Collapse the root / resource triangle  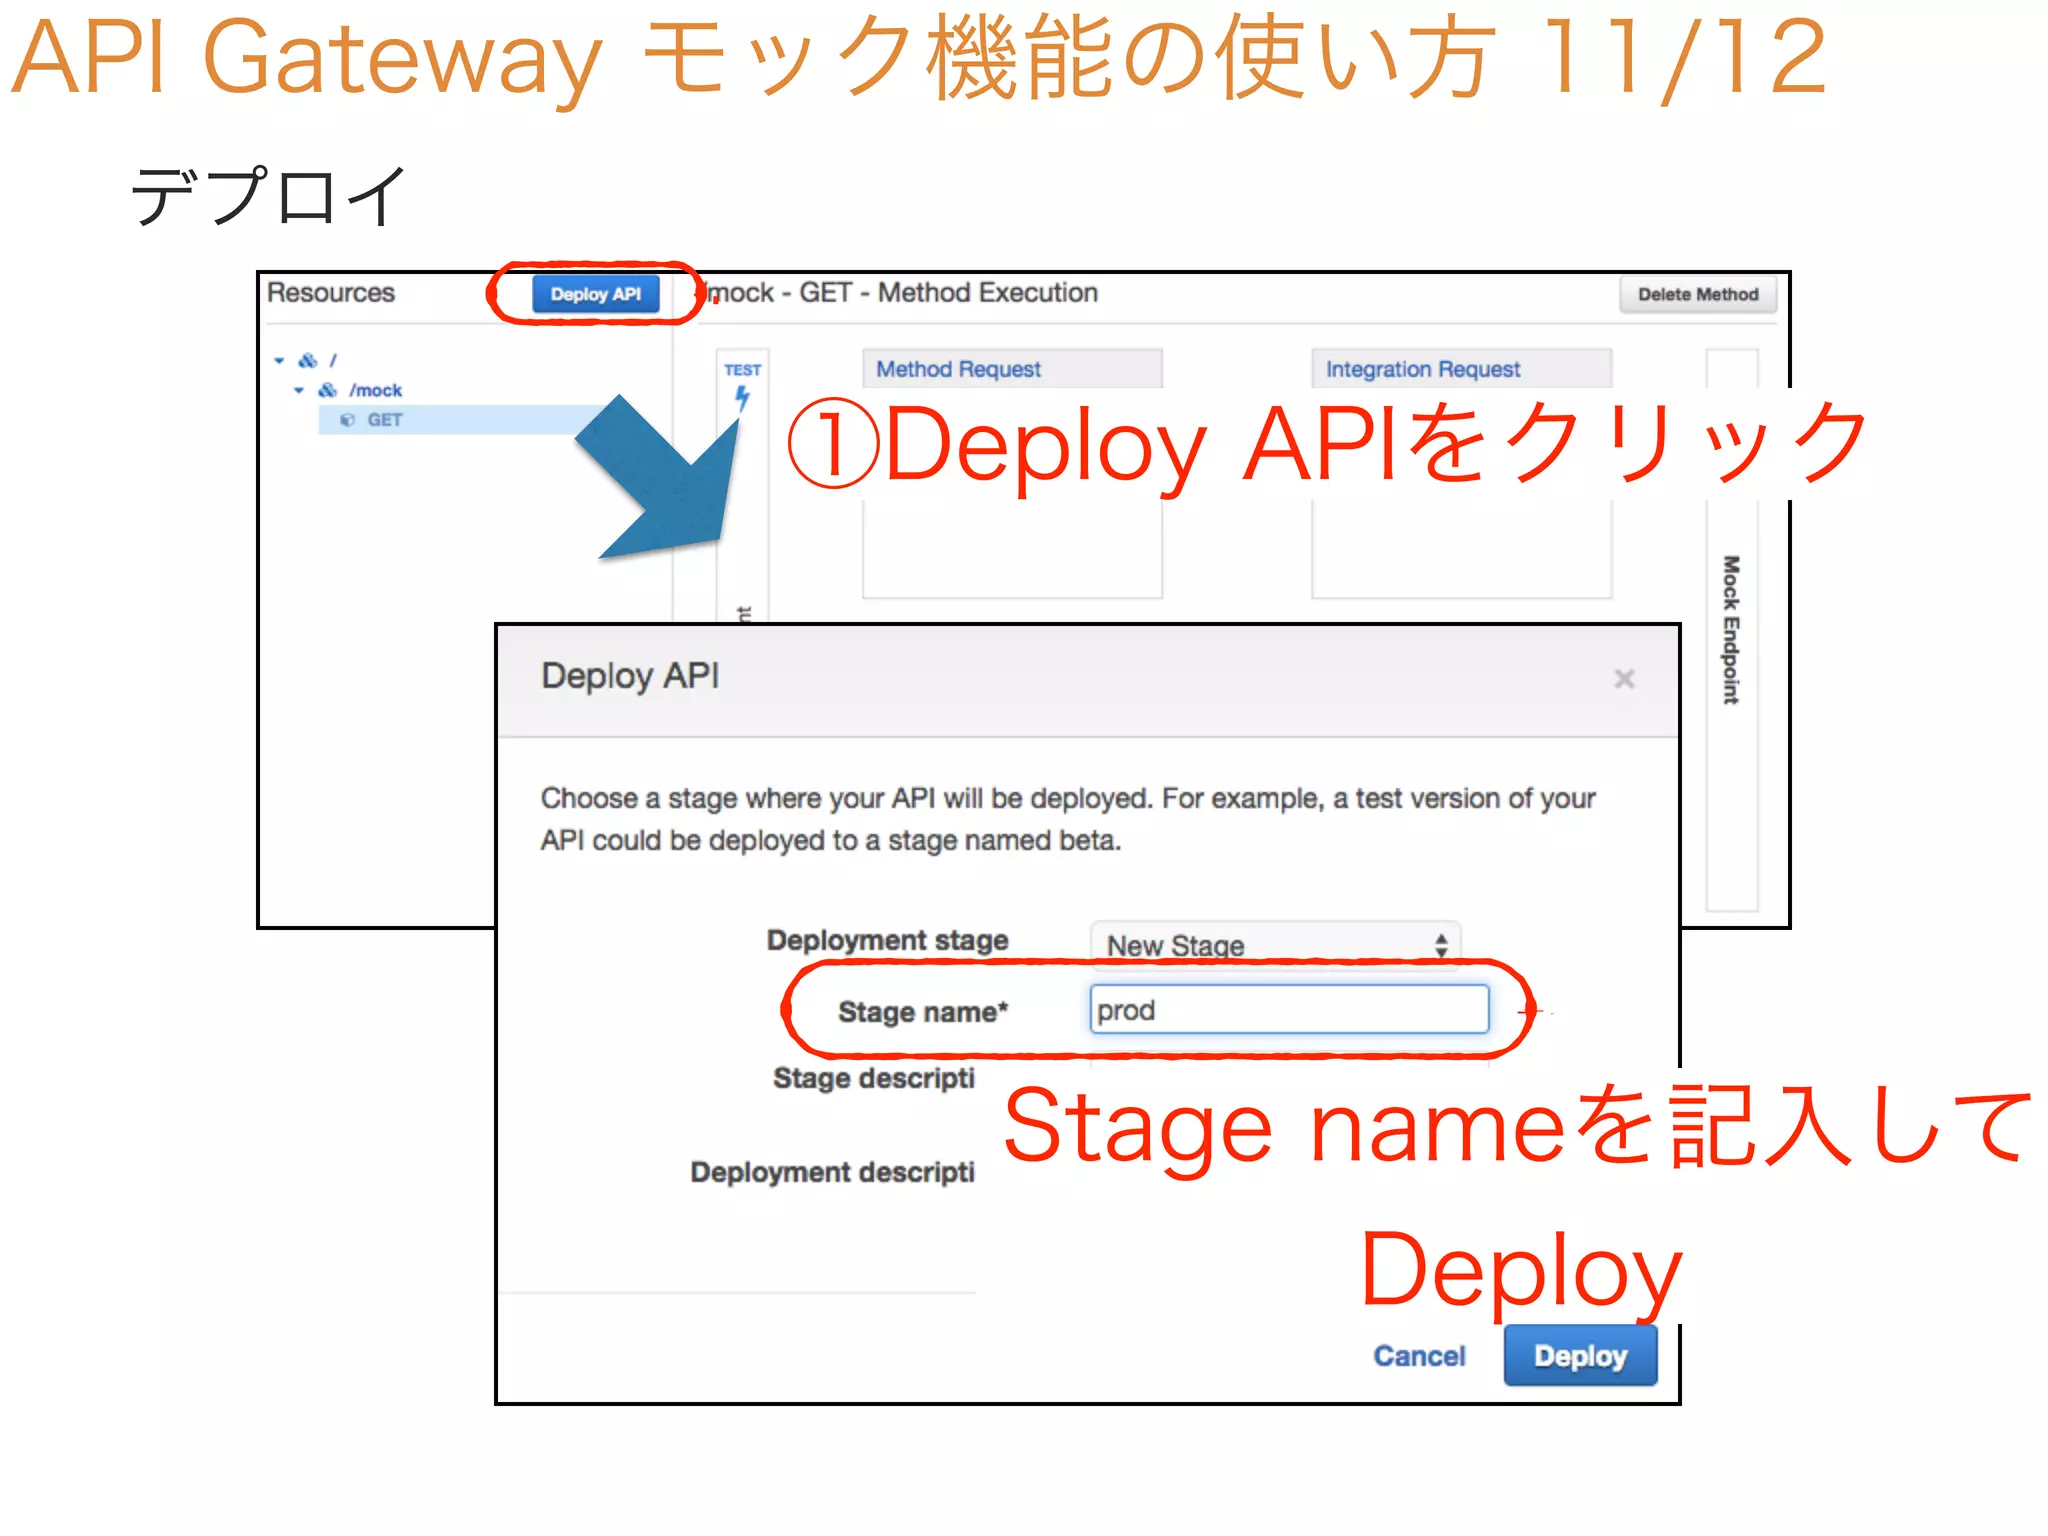click(x=279, y=360)
